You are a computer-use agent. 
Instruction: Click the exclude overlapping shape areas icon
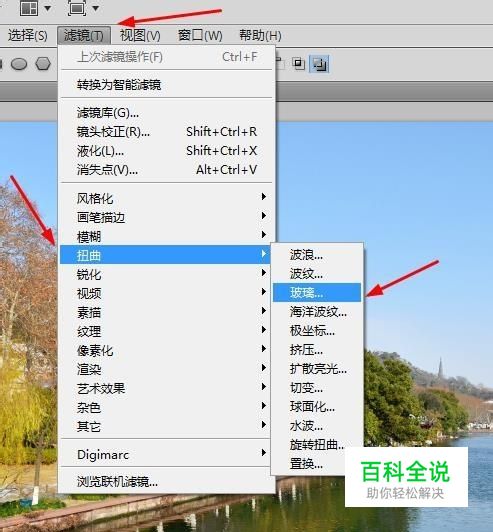(x=319, y=64)
